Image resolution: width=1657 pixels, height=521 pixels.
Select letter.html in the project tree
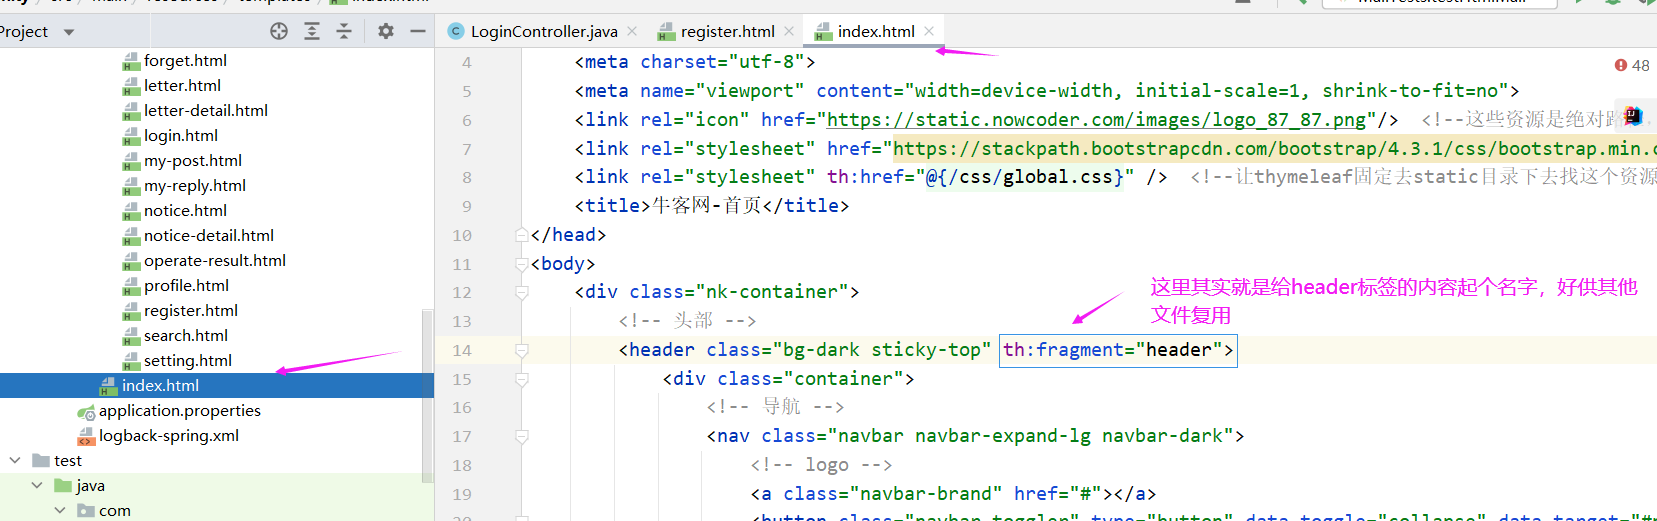pos(182,86)
